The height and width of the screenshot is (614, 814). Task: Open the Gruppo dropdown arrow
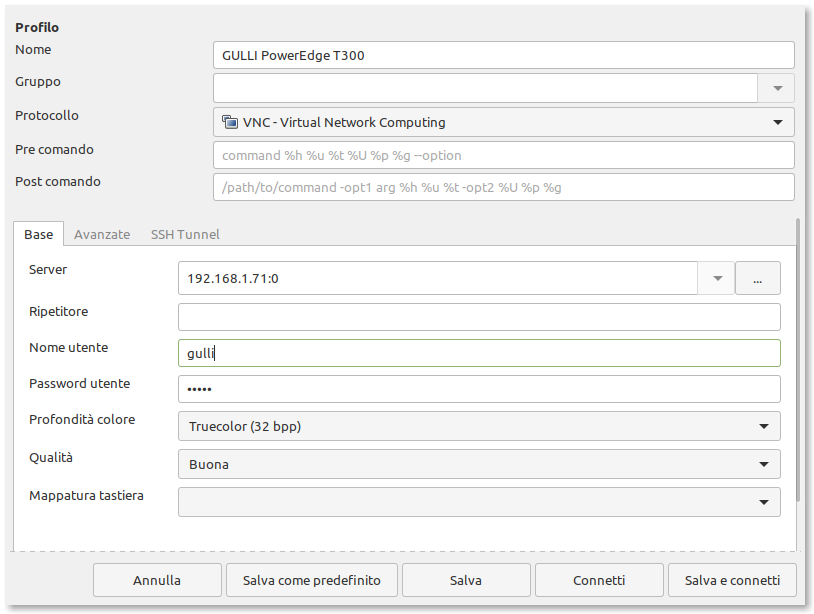point(777,88)
